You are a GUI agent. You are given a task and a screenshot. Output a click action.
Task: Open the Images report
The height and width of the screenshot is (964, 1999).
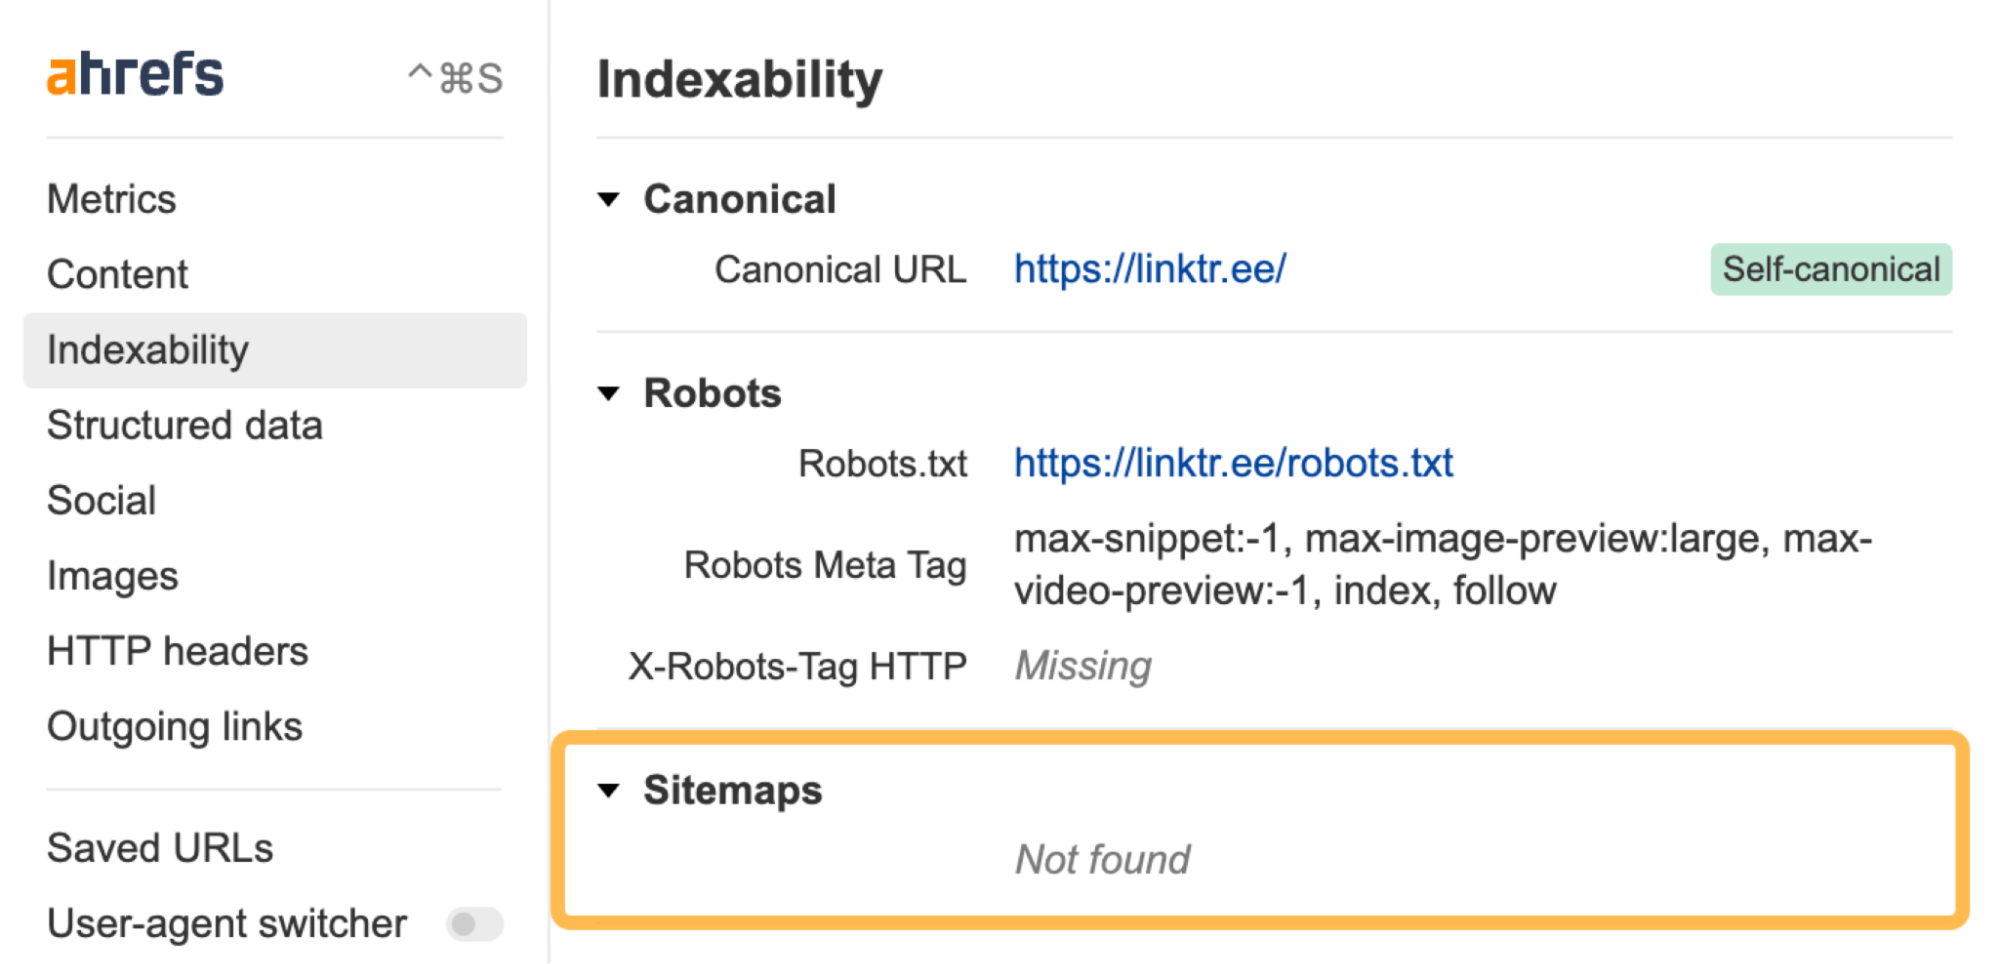click(x=112, y=574)
